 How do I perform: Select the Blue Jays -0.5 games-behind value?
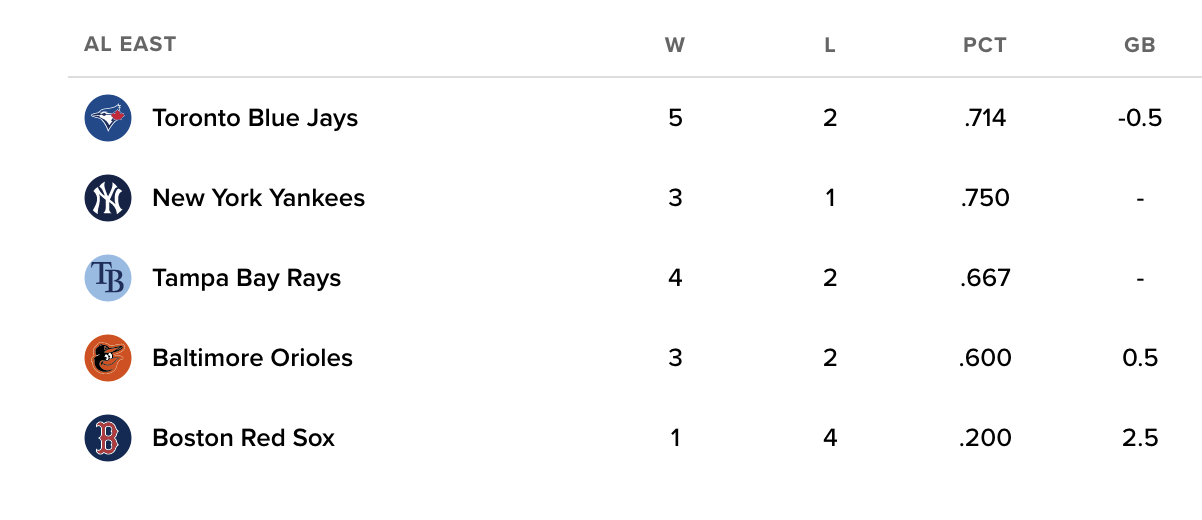[1140, 118]
